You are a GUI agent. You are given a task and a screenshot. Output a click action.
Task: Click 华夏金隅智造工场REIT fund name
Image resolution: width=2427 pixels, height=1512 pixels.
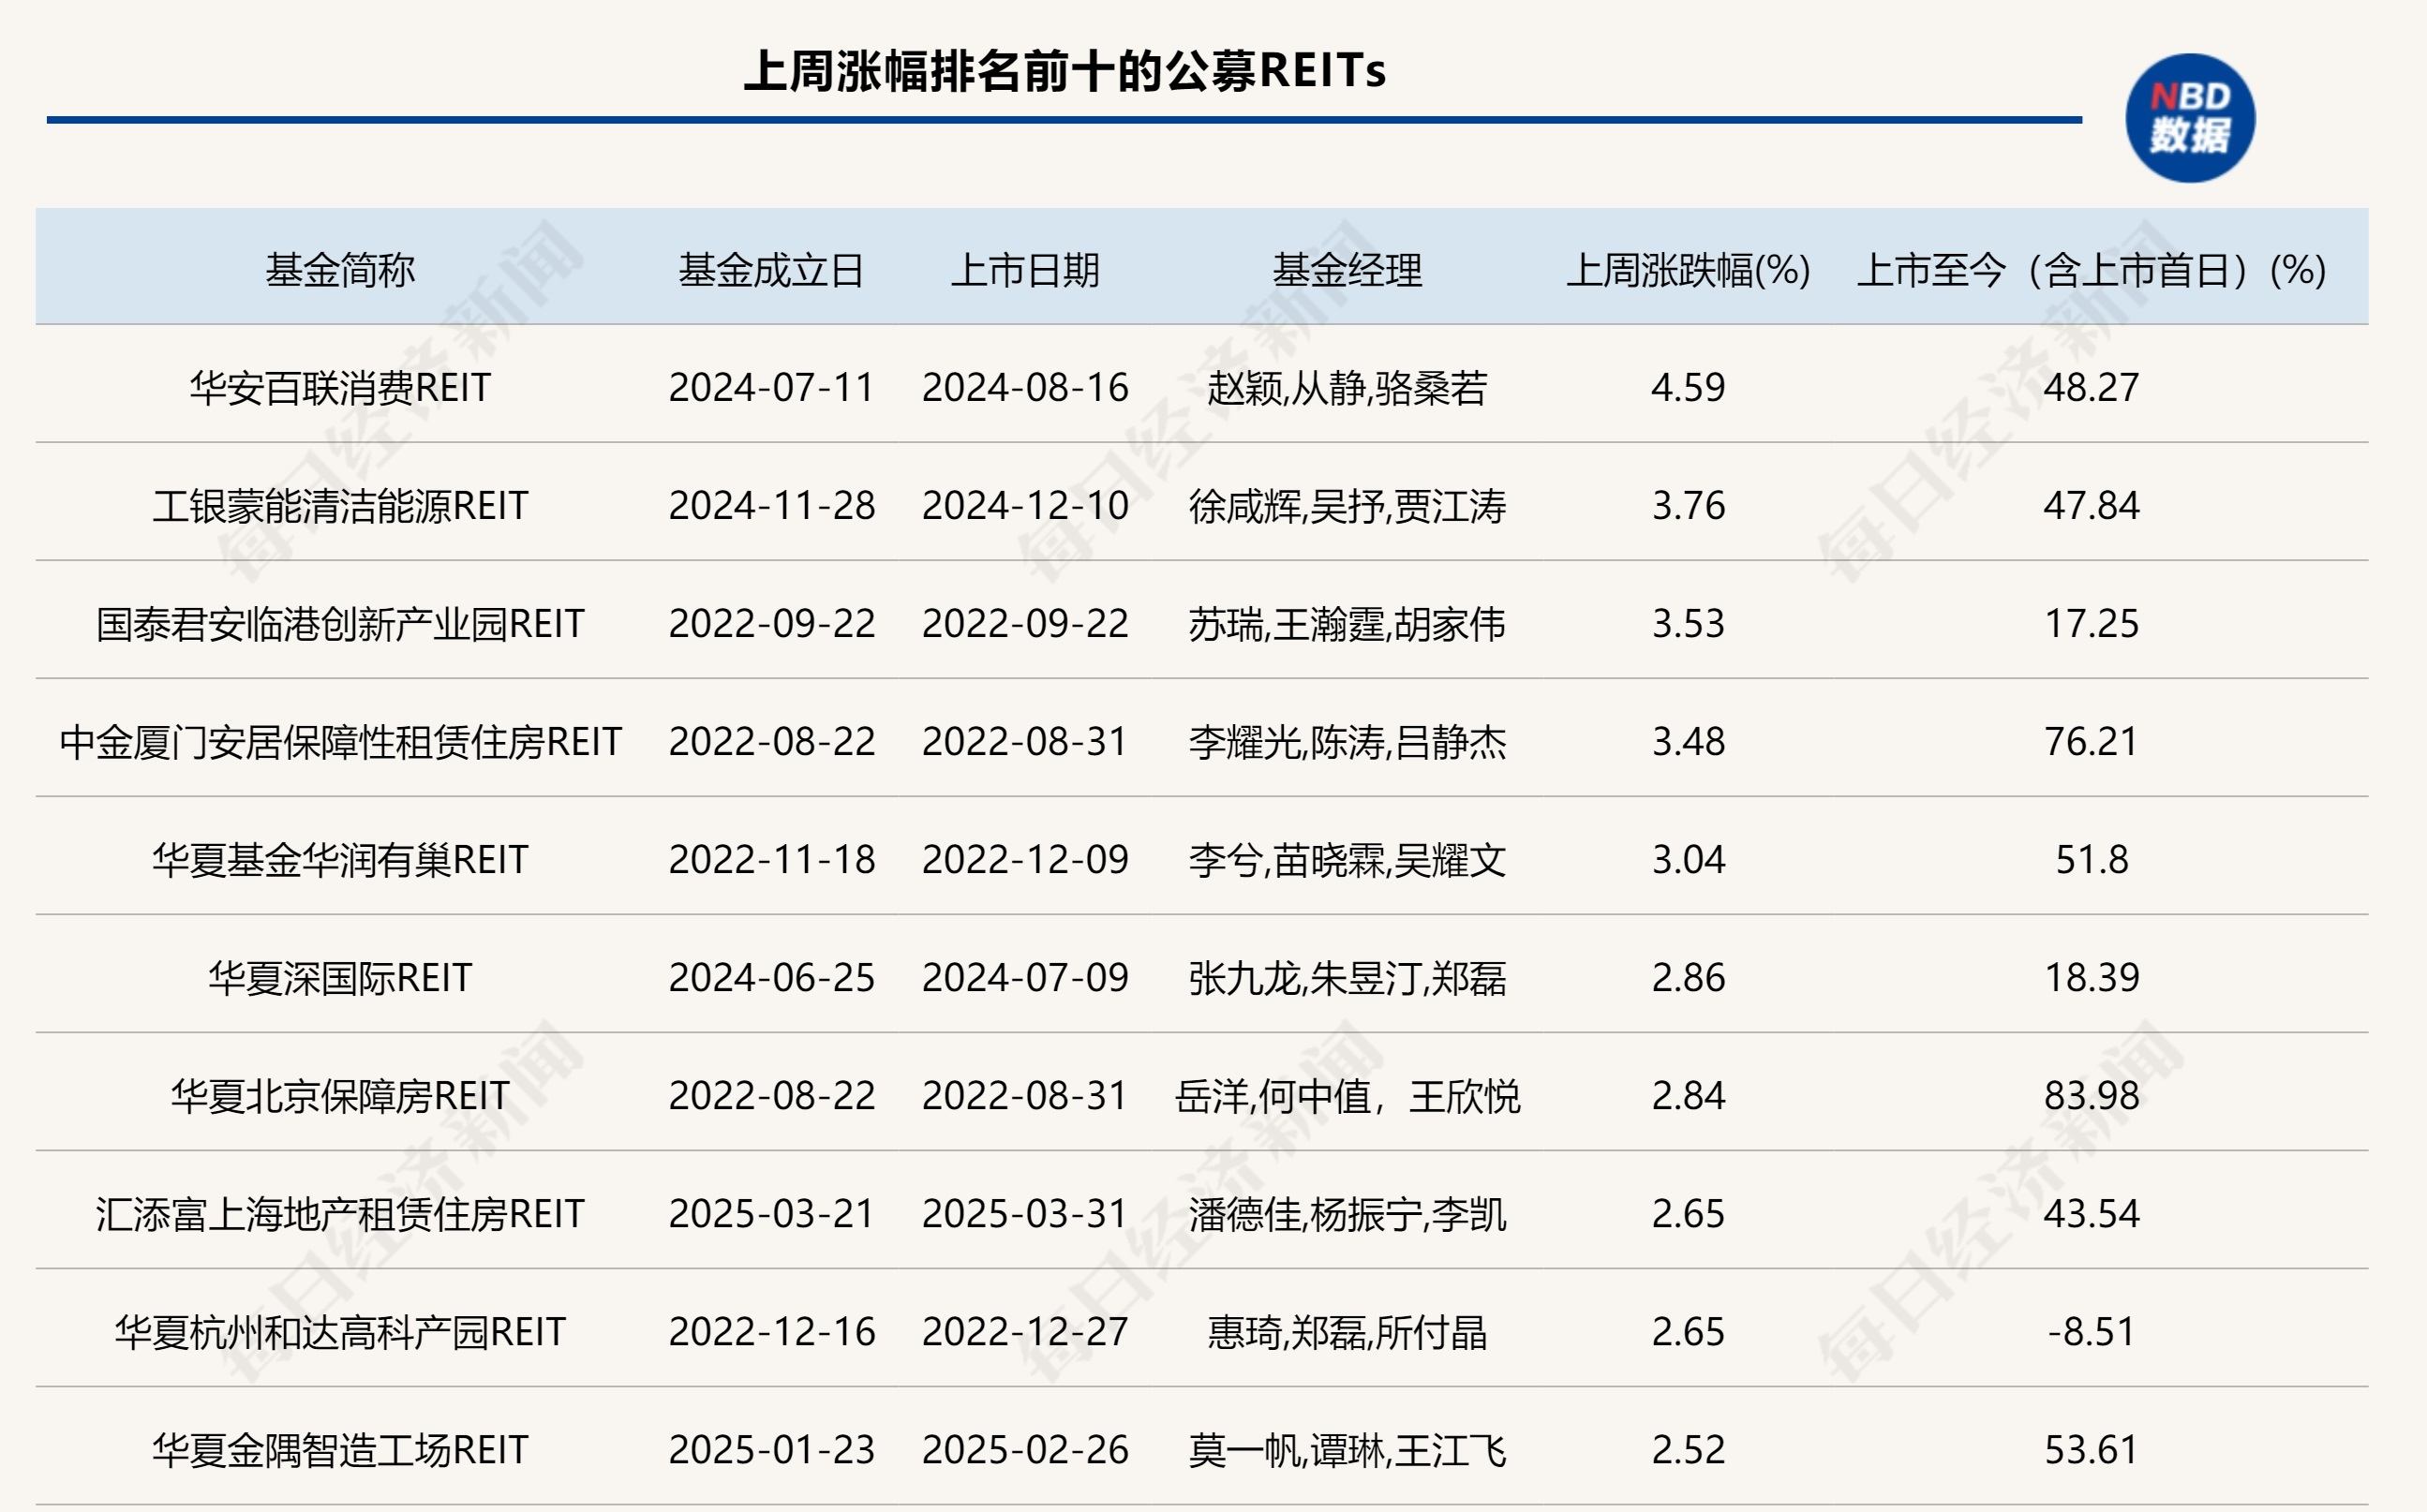coord(340,1450)
